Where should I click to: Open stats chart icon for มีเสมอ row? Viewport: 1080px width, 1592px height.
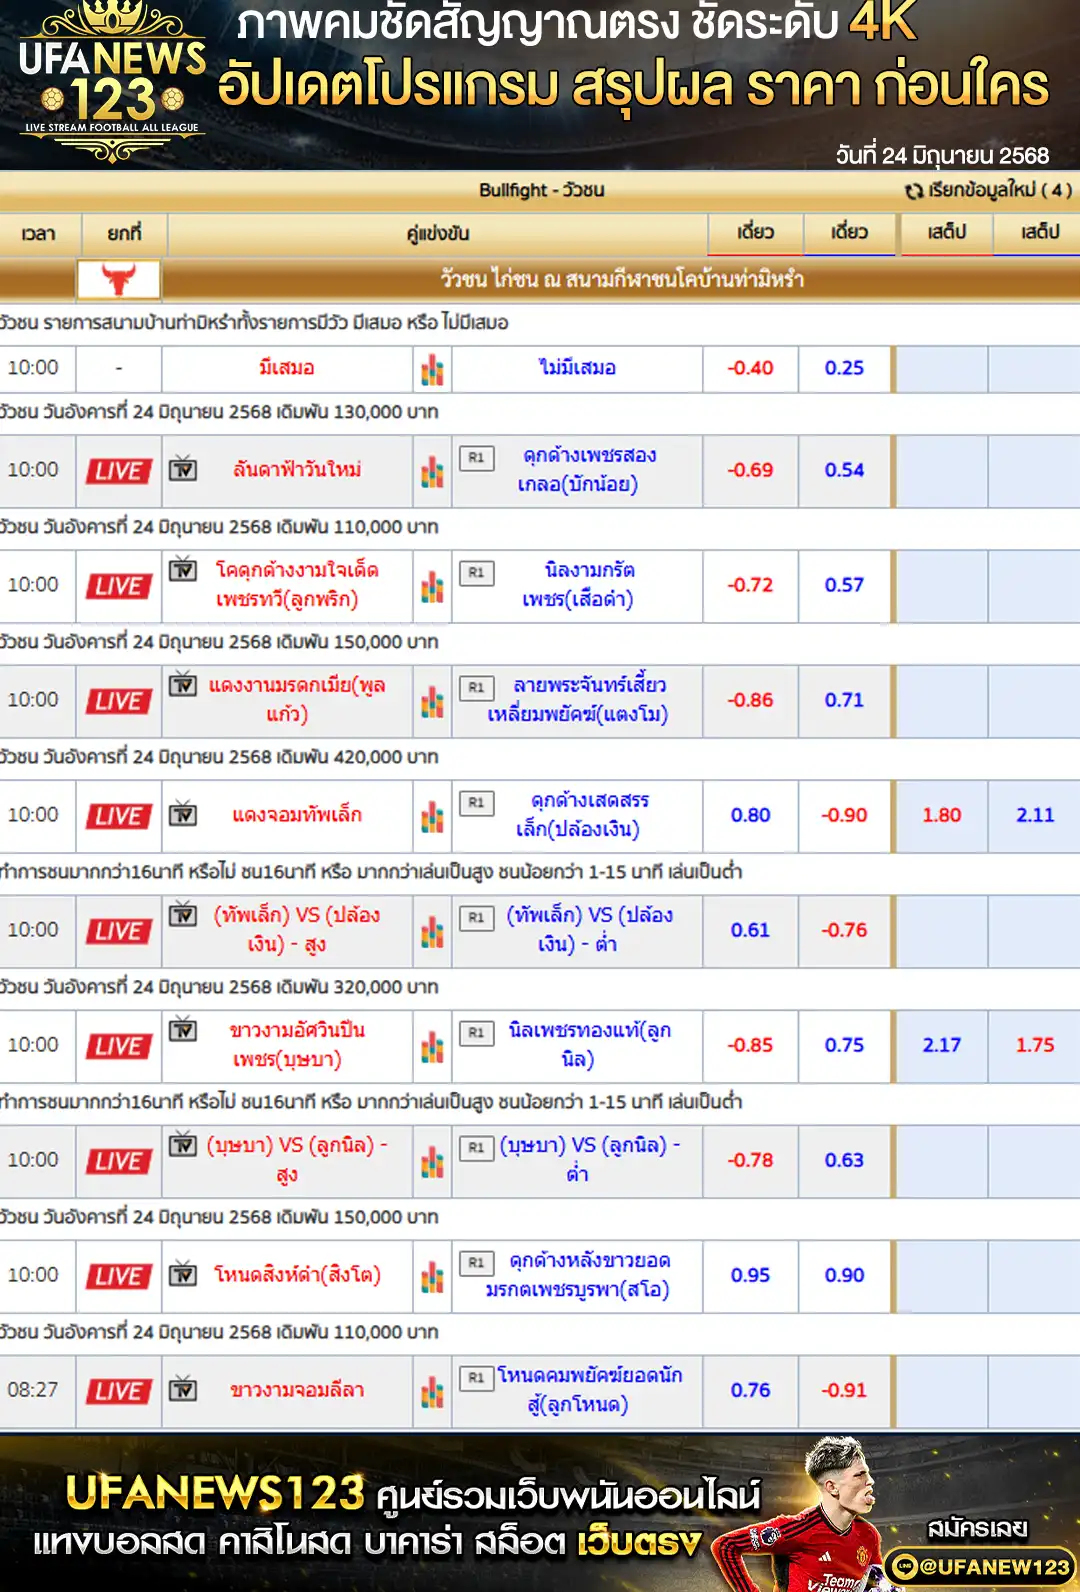[x=432, y=369]
